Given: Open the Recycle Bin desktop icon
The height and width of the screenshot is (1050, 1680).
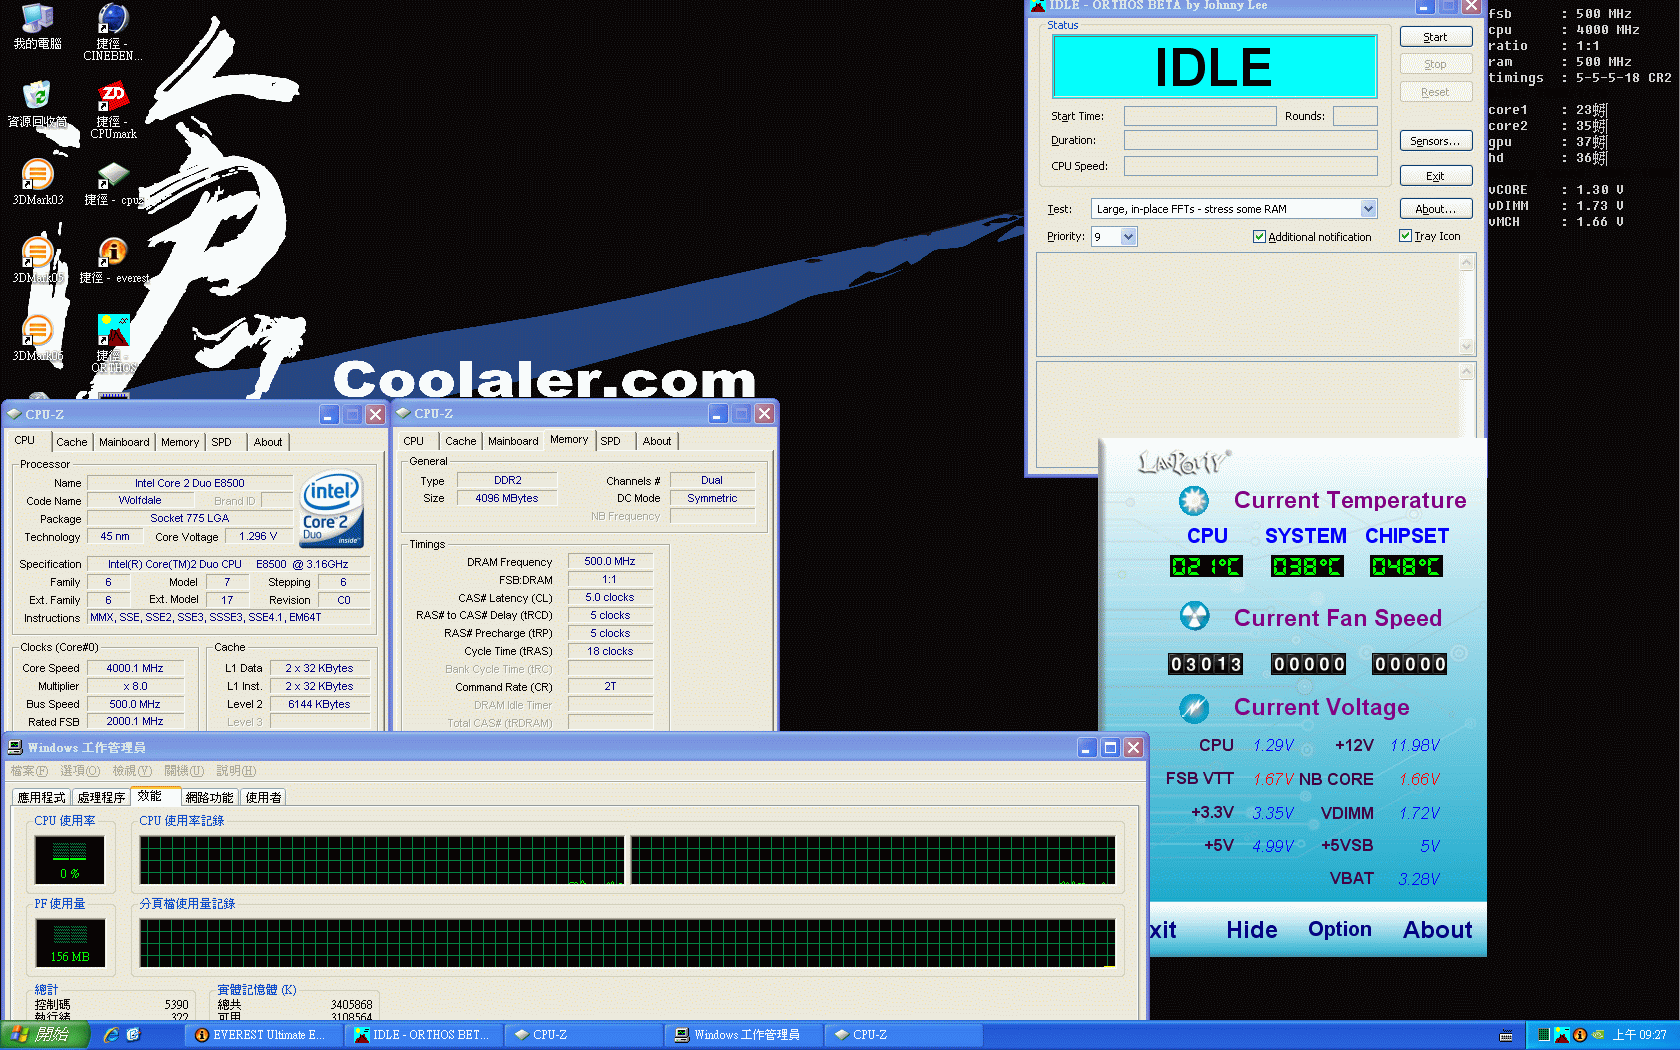Looking at the screenshot, I should (x=37, y=104).
